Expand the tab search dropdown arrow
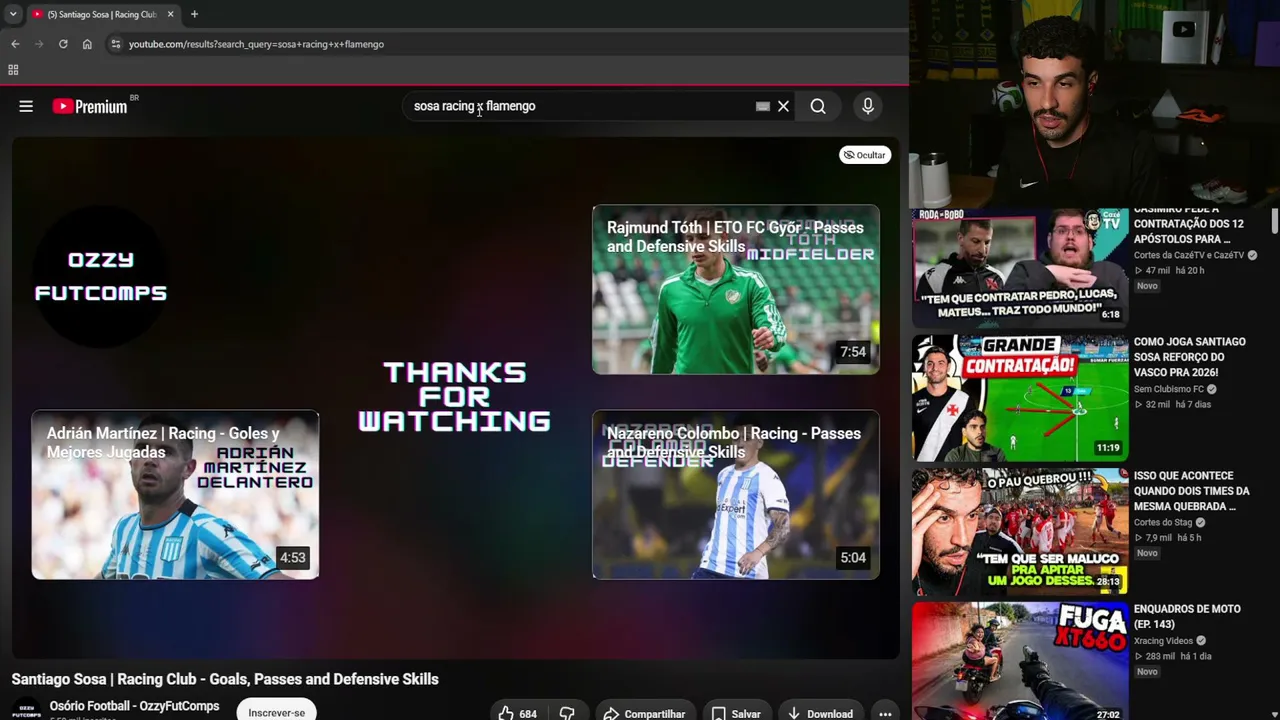1280x720 pixels. [13, 14]
